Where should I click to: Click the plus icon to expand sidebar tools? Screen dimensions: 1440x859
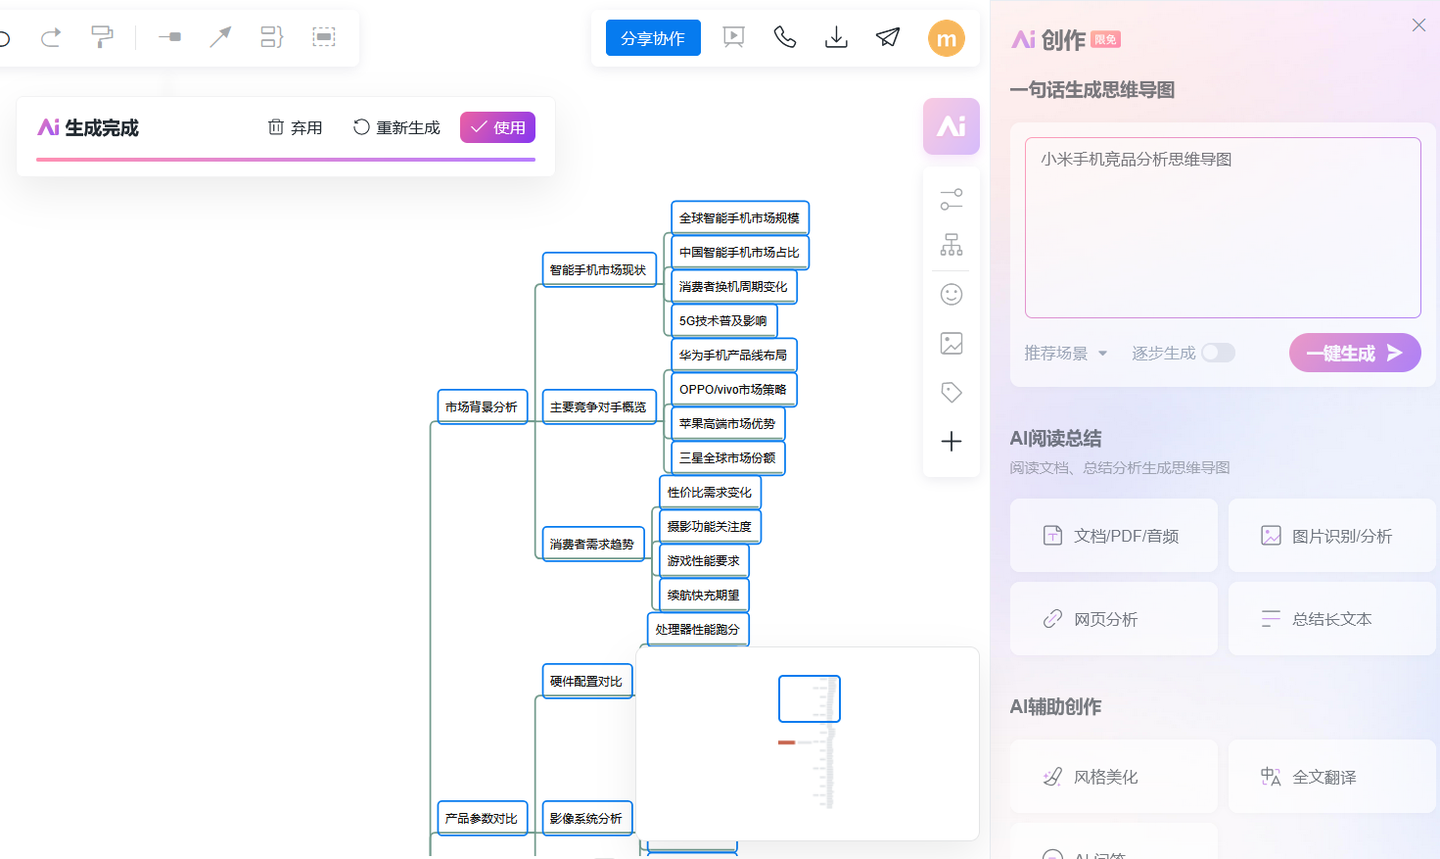[x=951, y=441]
